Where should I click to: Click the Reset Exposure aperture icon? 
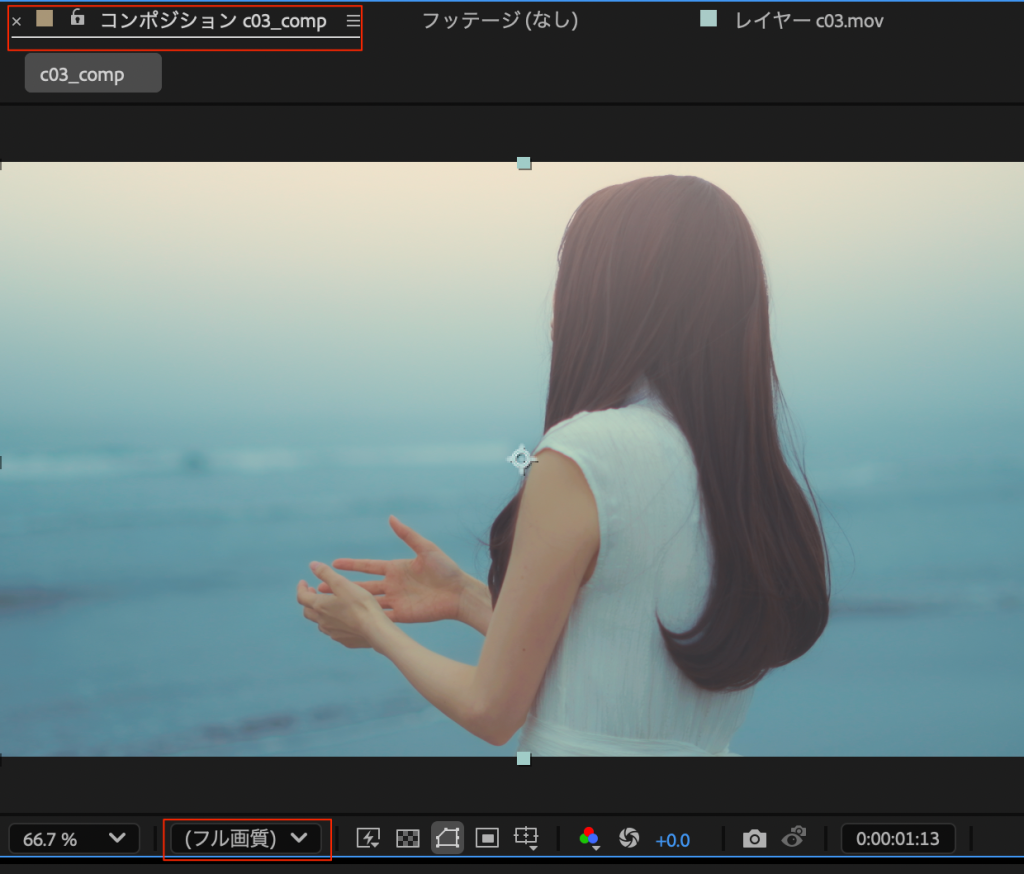[x=629, y=838]
